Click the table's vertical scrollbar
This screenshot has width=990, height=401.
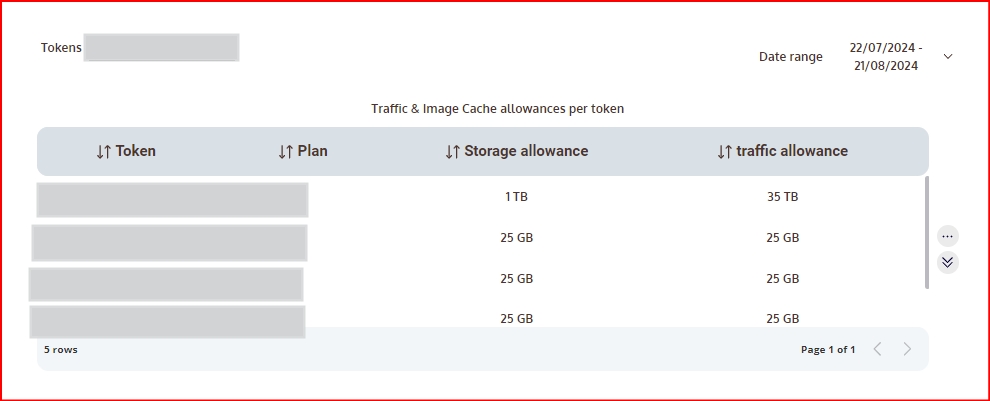[927, 232]
